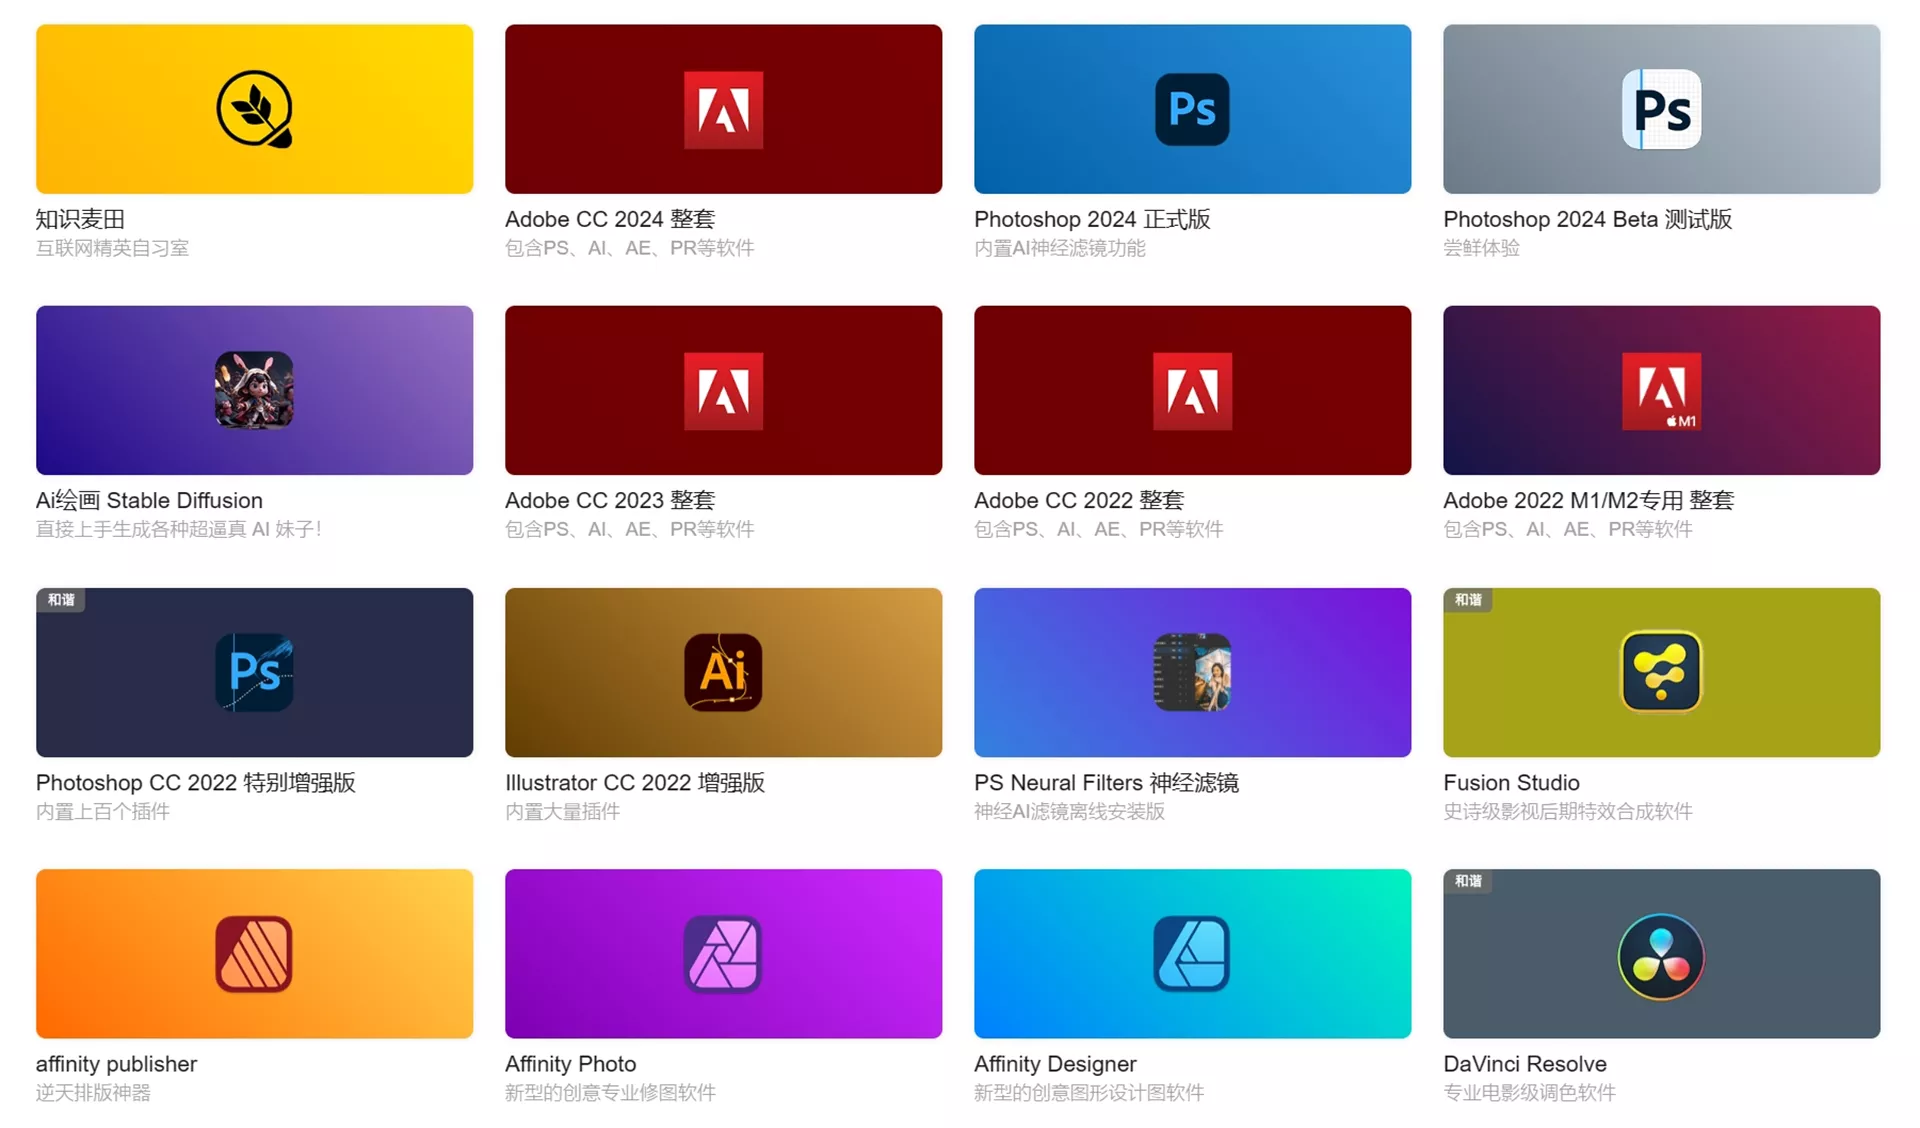Click the 尝鲜体验 description
Image resolution: width=1920 pixels, height=1128 pixels.
tap(1481, 248)
